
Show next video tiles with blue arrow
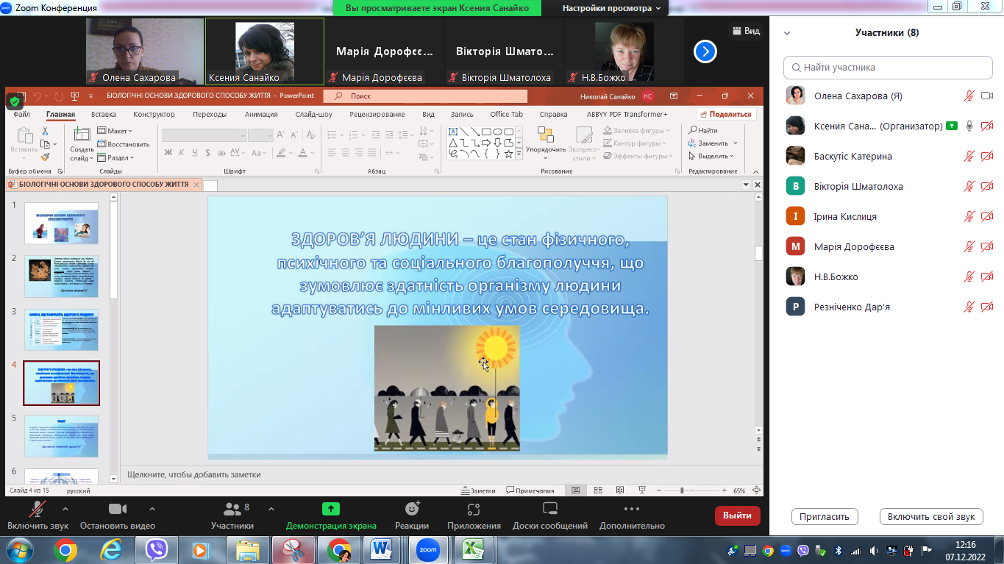click(705, 51)
